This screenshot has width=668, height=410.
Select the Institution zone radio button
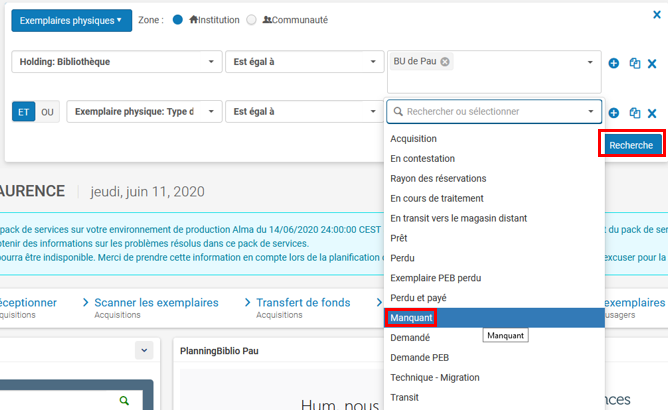(178, 20)
